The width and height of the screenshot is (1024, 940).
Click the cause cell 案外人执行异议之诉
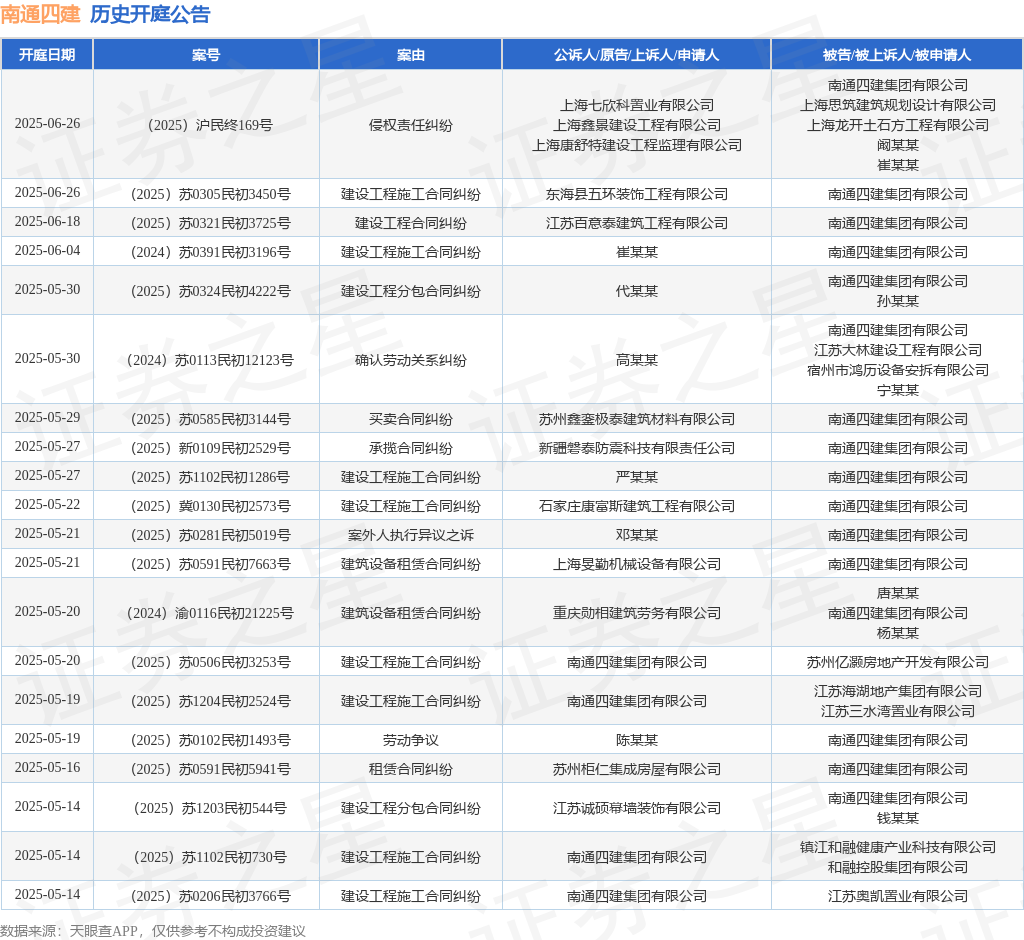(411, 535)
